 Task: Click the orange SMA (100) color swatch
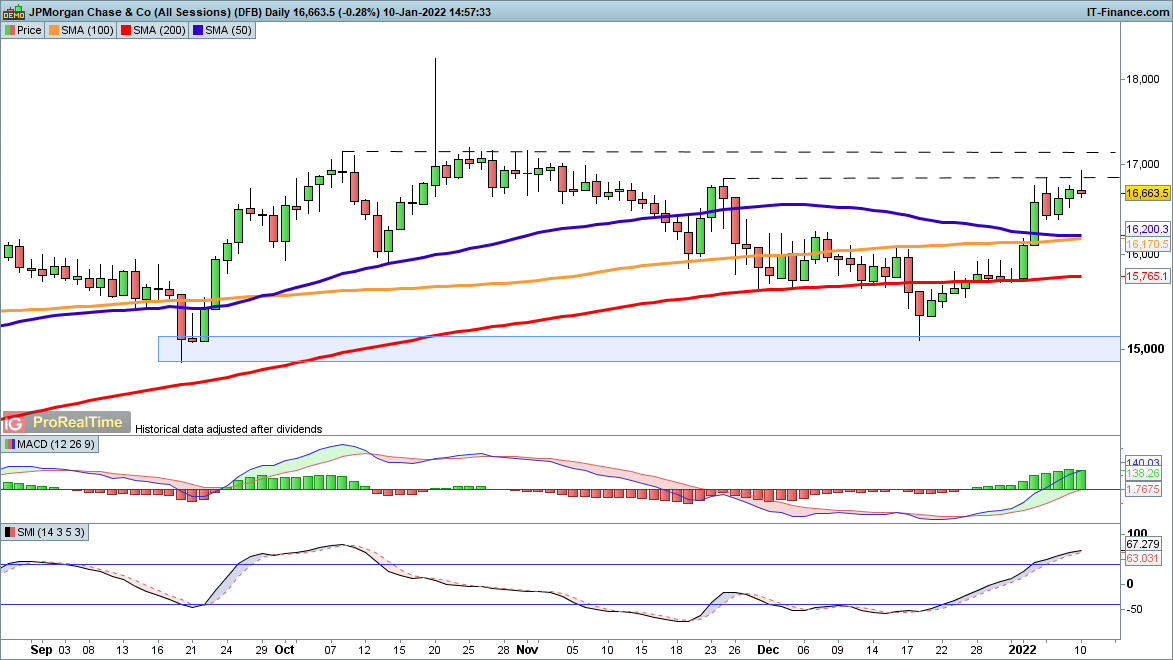(54, 31)
